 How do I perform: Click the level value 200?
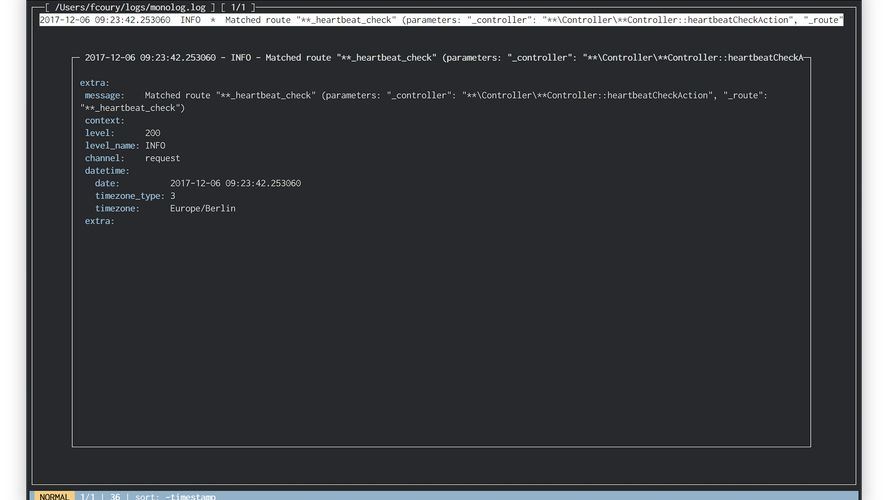point(153,133)
